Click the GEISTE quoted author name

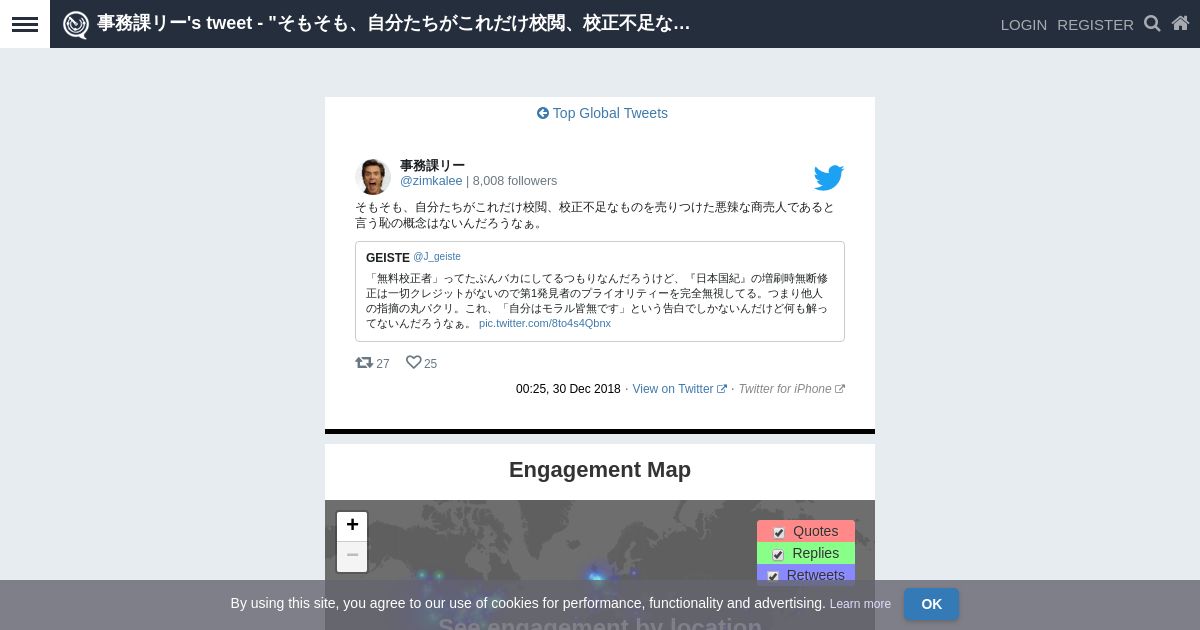(x=388, y=258)
